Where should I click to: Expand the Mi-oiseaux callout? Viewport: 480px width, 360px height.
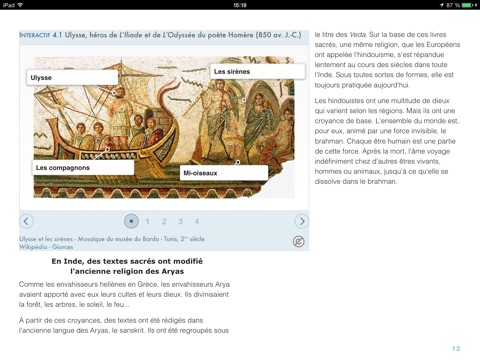point(224,173)
